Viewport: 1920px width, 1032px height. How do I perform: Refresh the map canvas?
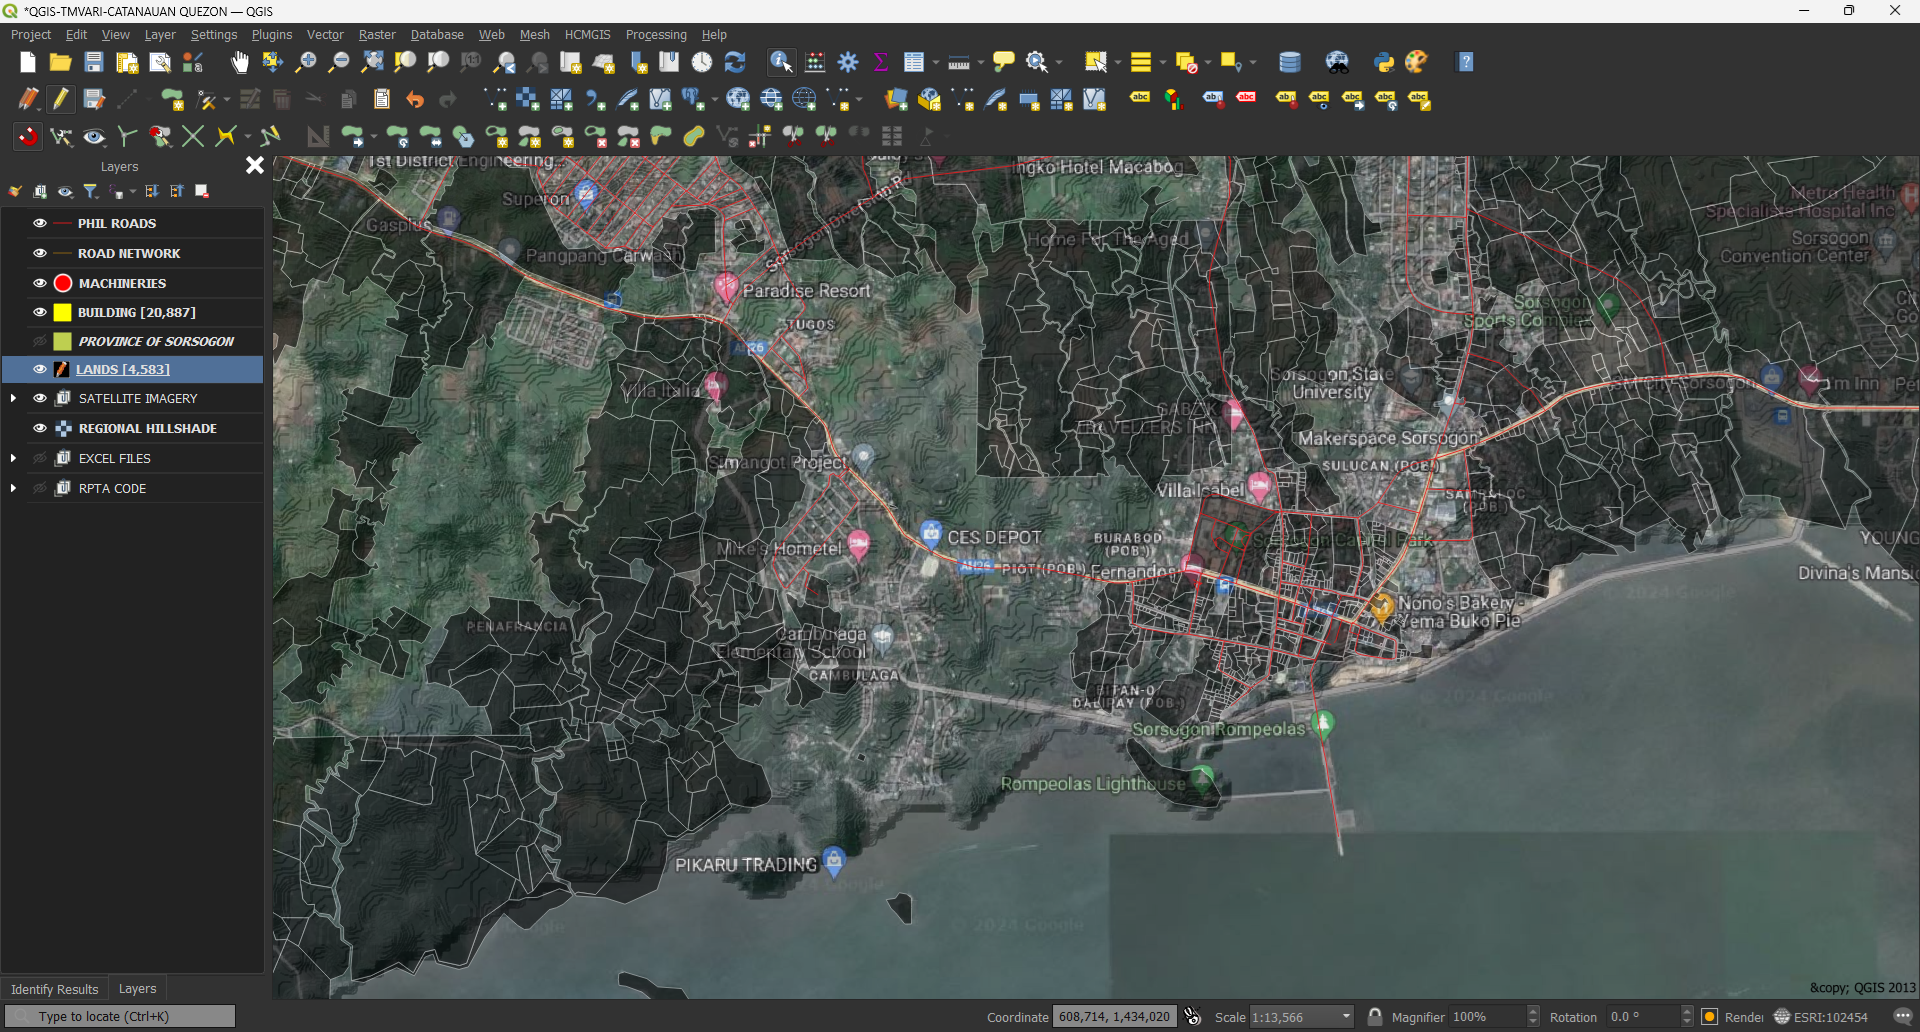coord(736,62)
